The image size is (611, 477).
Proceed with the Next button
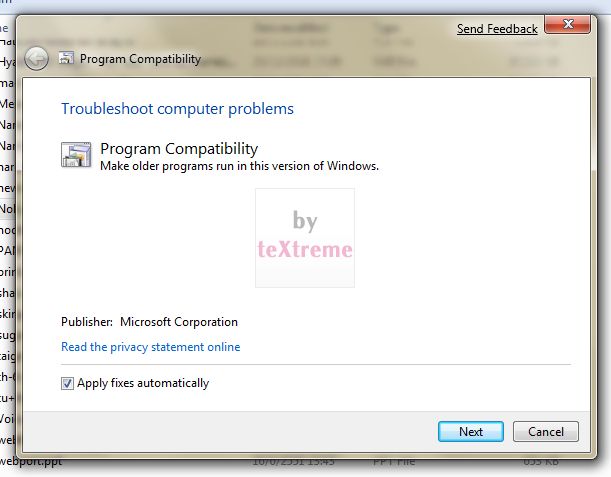(x=471, y=431)
